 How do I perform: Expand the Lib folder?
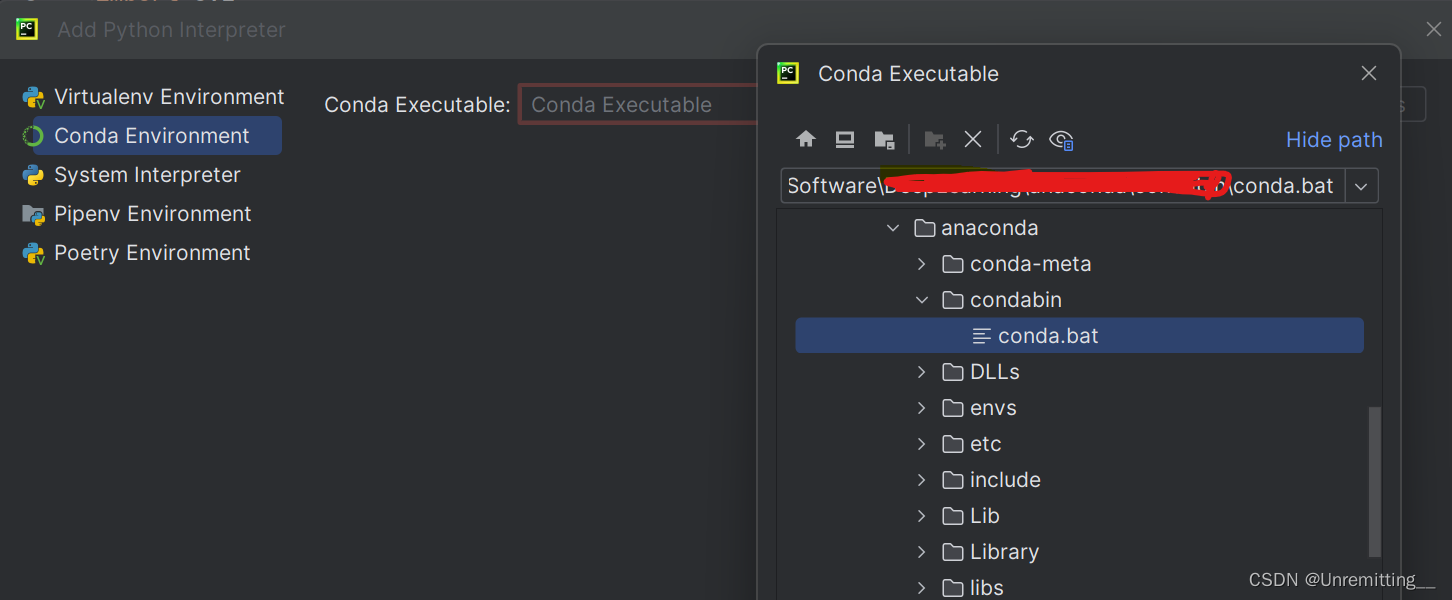coord(922,516)
